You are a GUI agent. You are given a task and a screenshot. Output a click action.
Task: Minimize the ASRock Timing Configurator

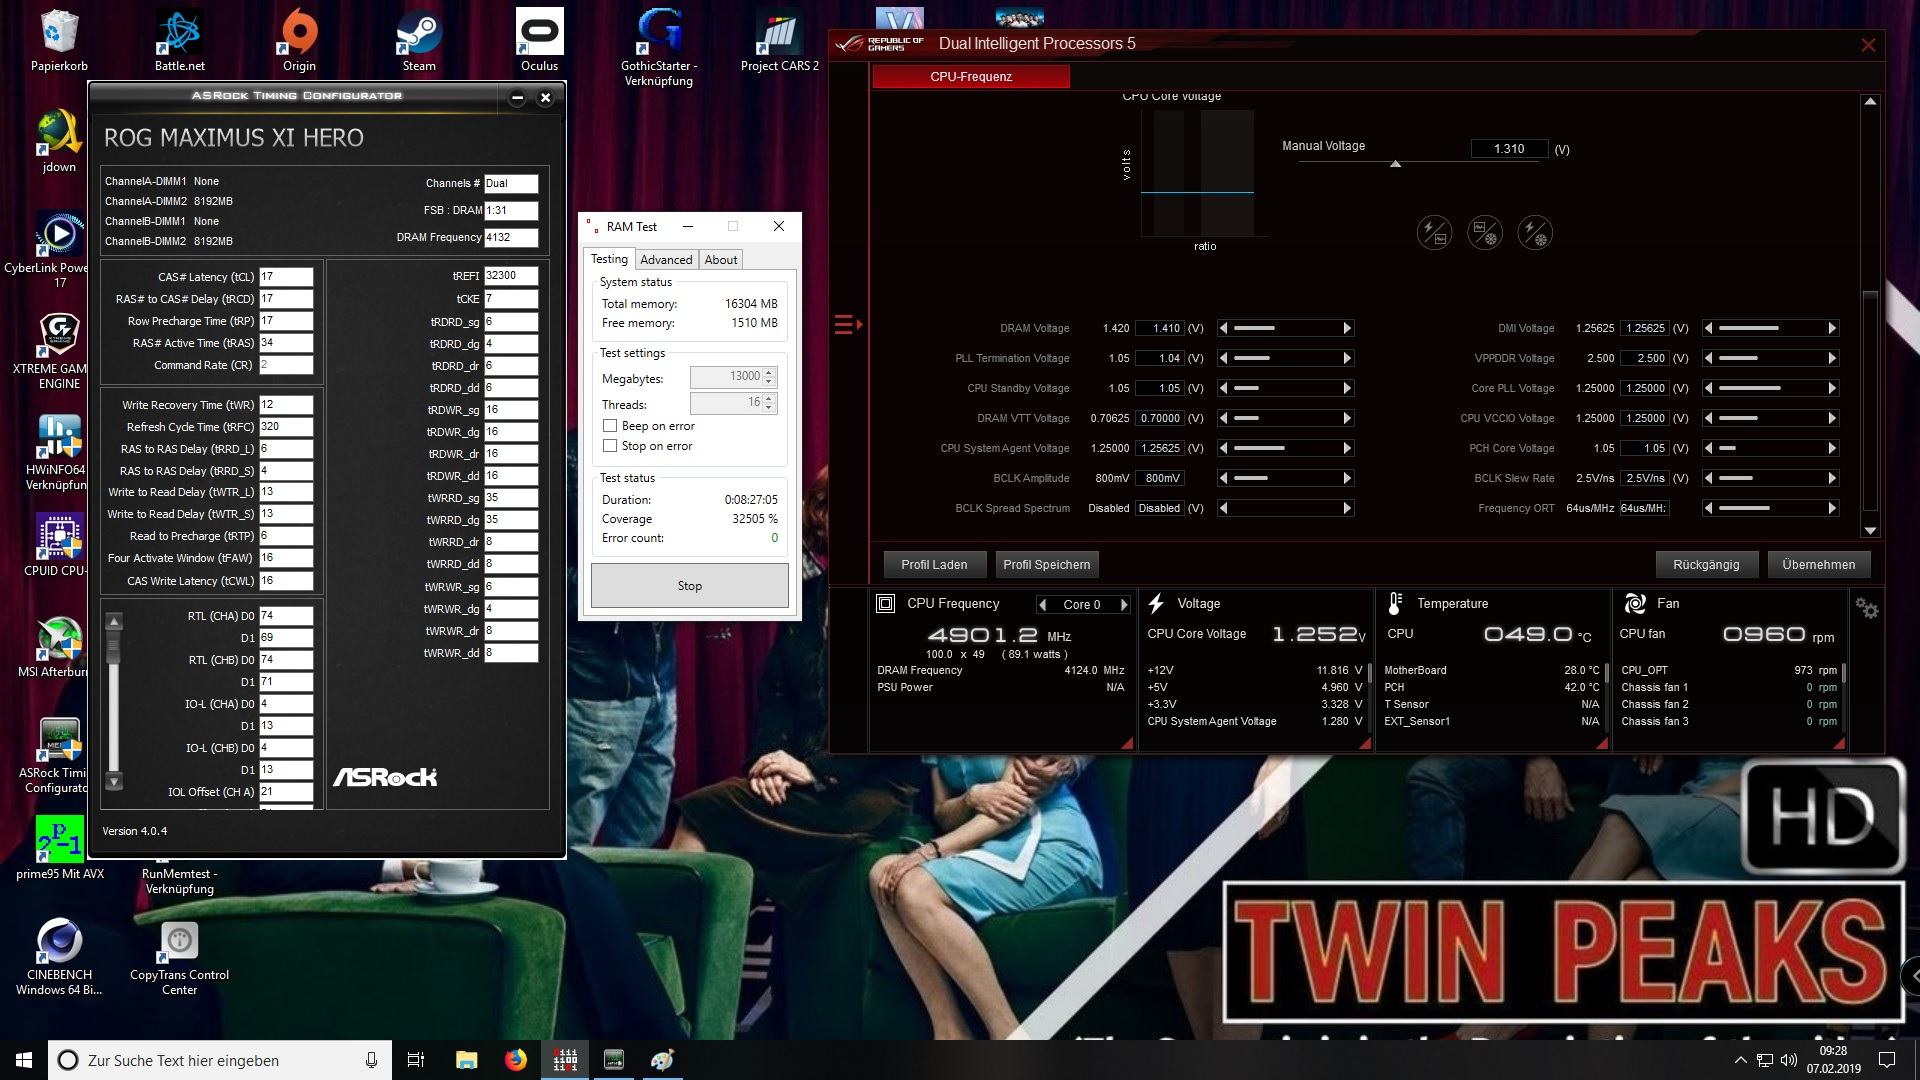tap(517, 98)
